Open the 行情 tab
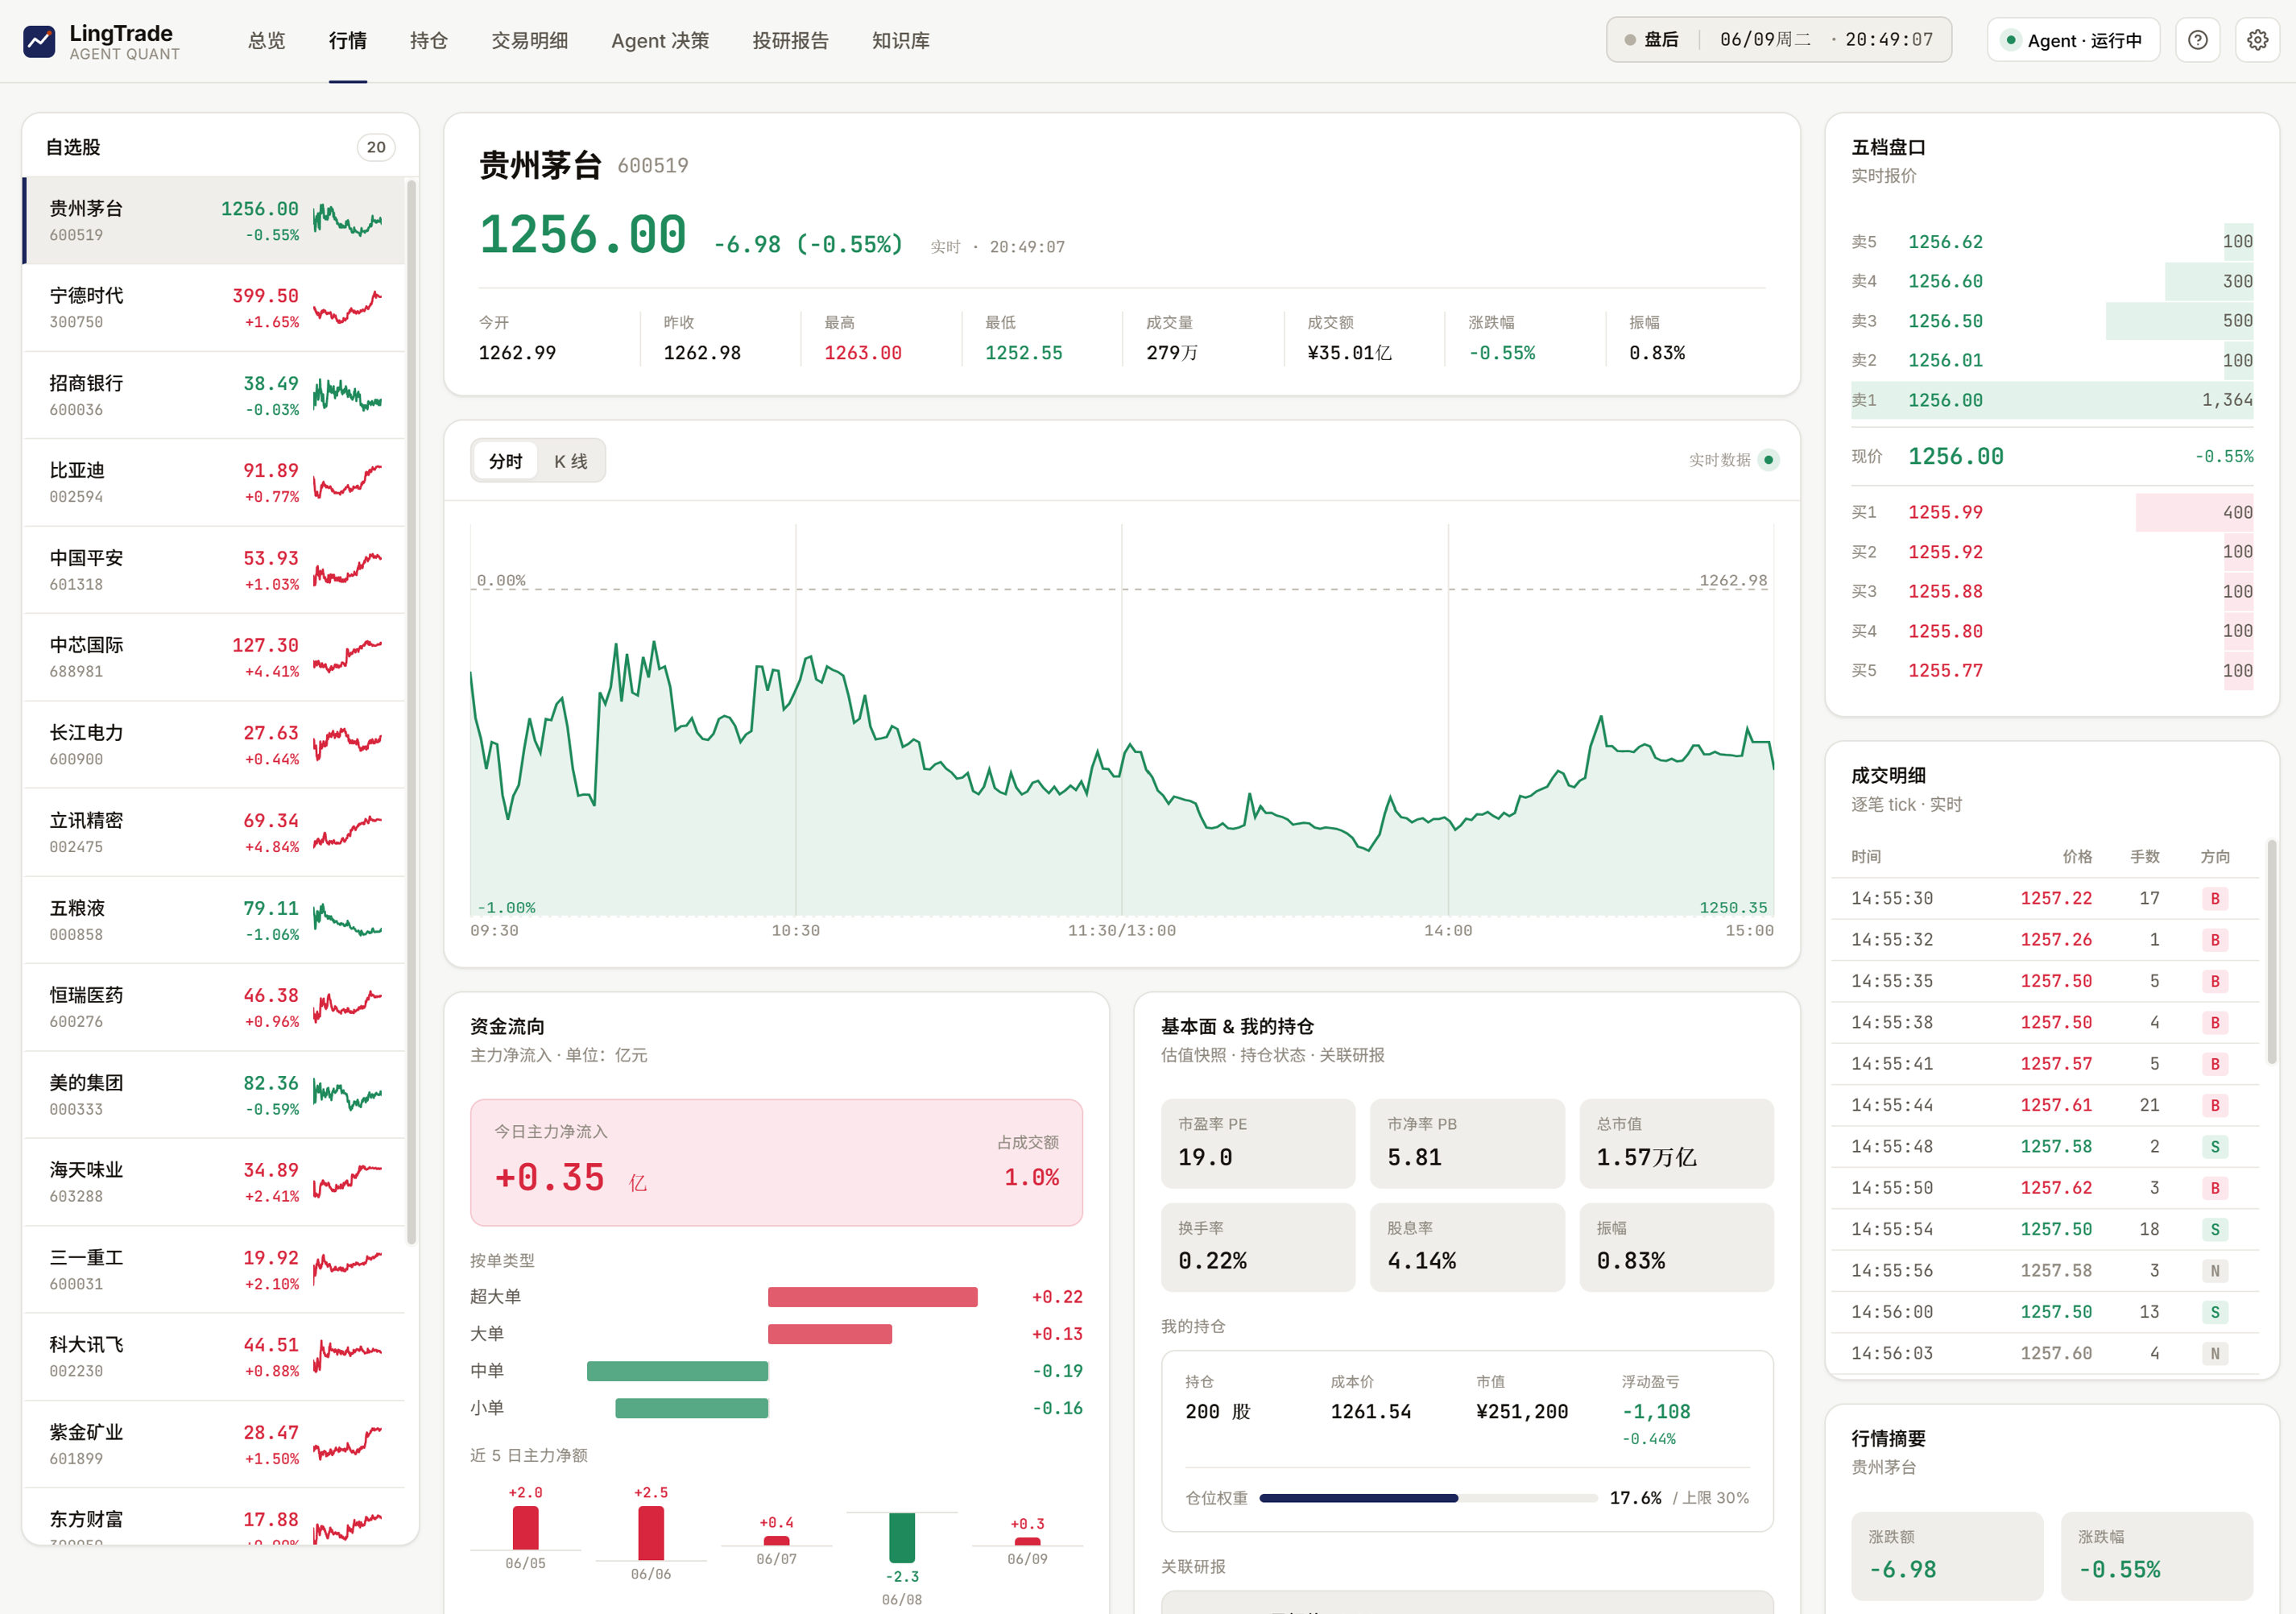The width and height of the screenshot is (2296, 1614). click(x=347, y=41)
